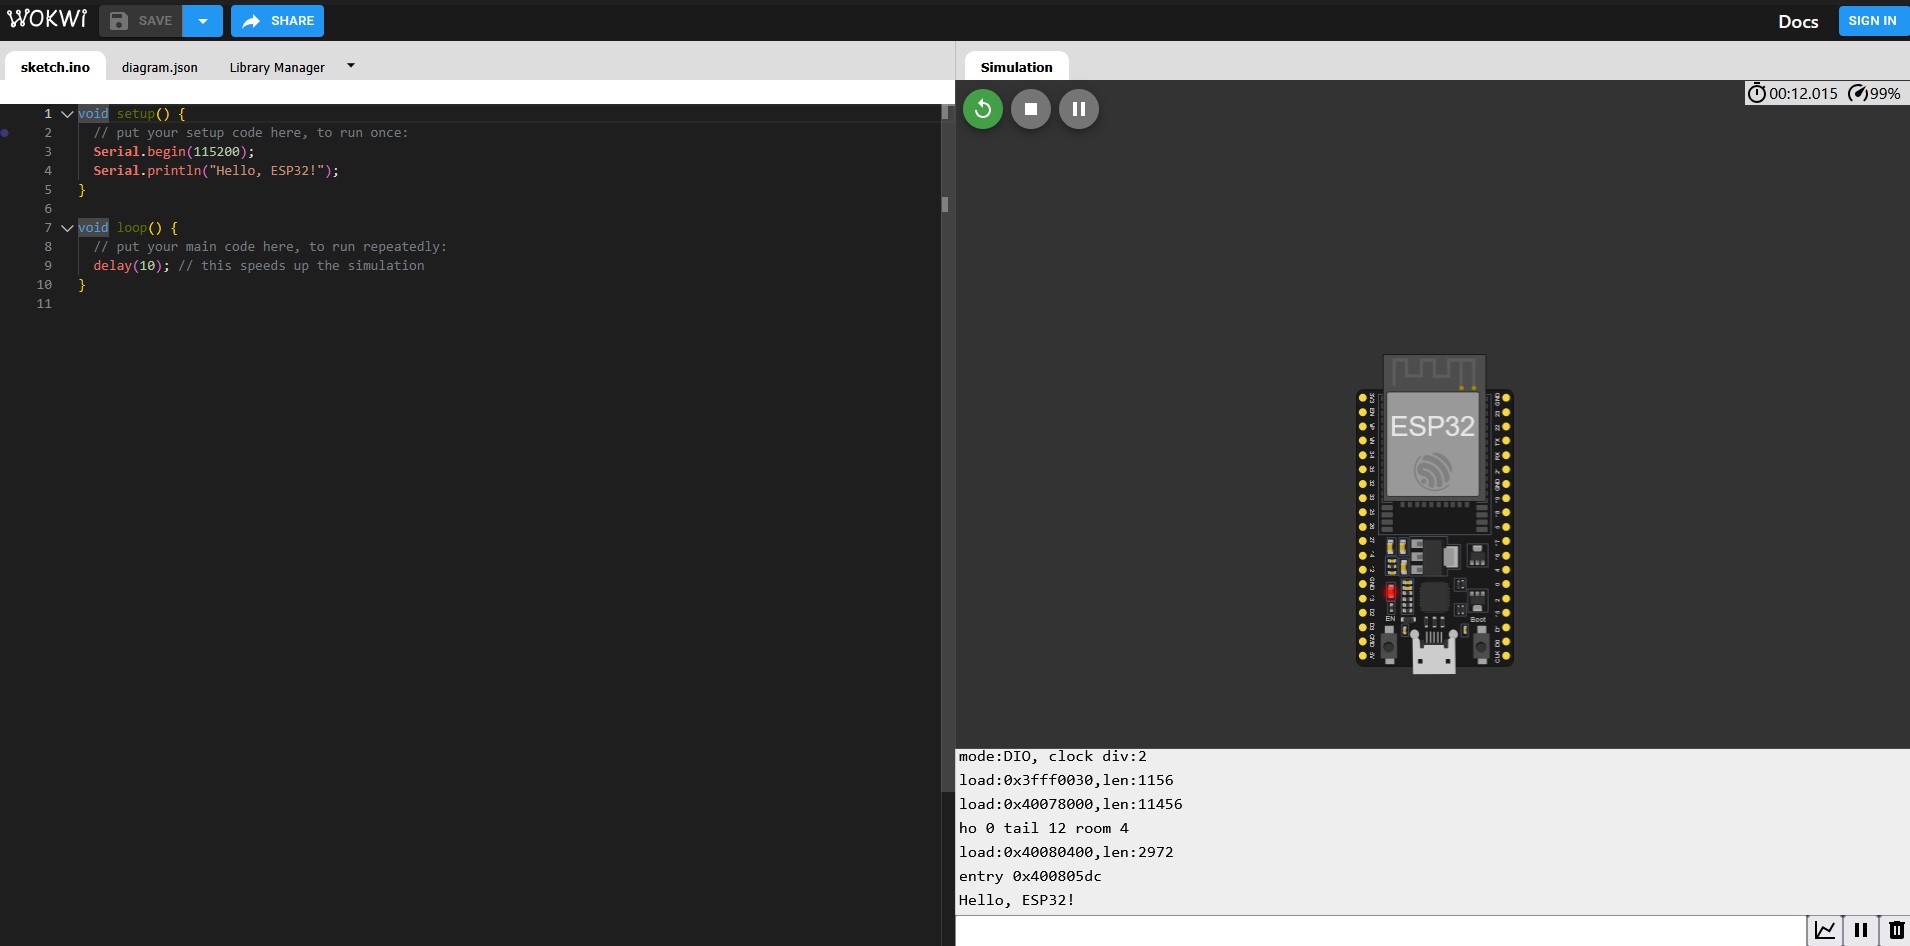This screenshot has width=1910, height=946.
Task: Click the ESP32 board chip
Action: [1432, 444]
